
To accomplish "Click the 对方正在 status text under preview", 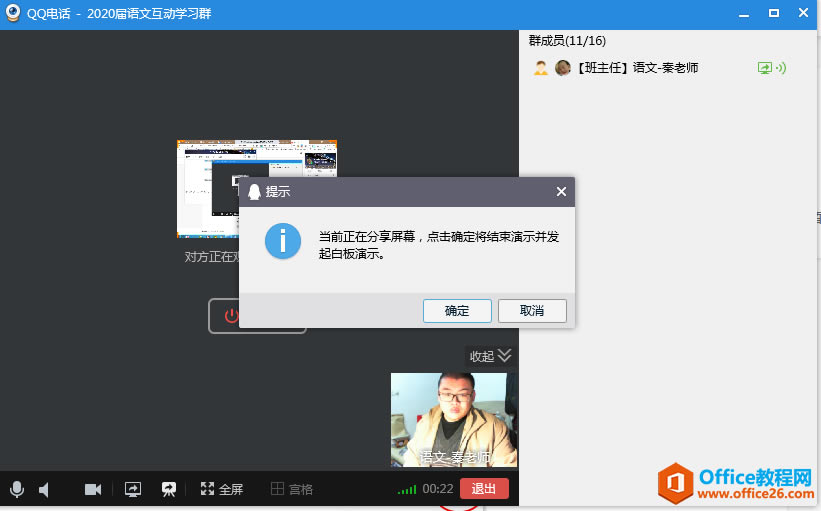I will tap(212, 257).
